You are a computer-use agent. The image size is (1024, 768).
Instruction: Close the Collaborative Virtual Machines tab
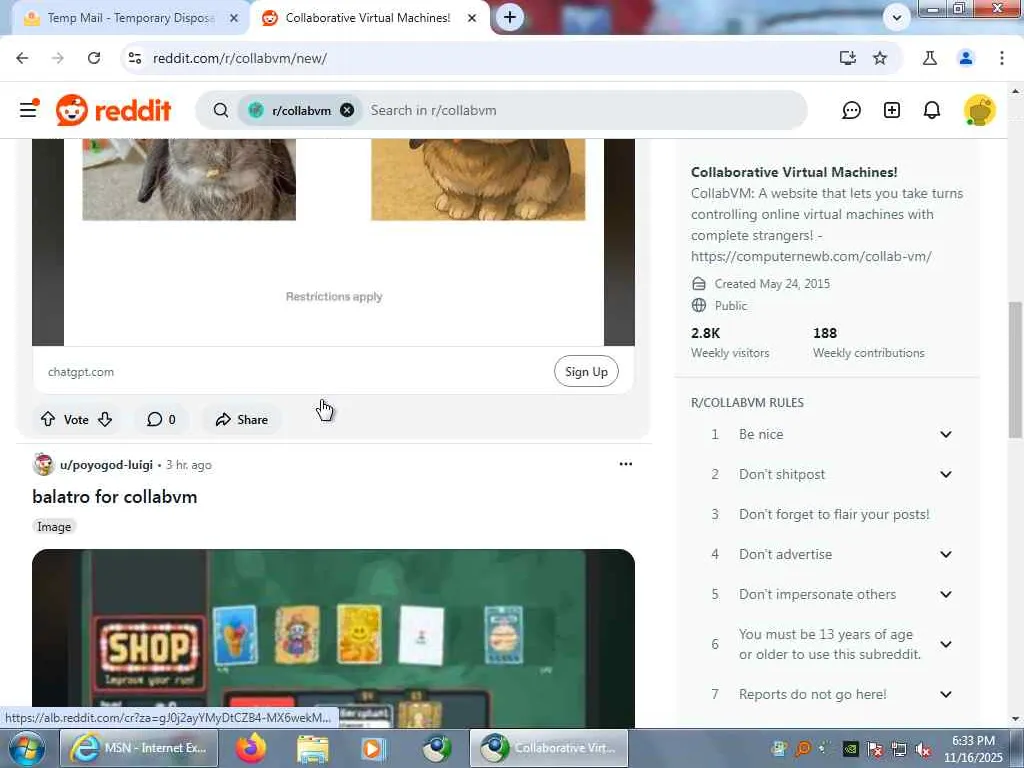point(472,18)
